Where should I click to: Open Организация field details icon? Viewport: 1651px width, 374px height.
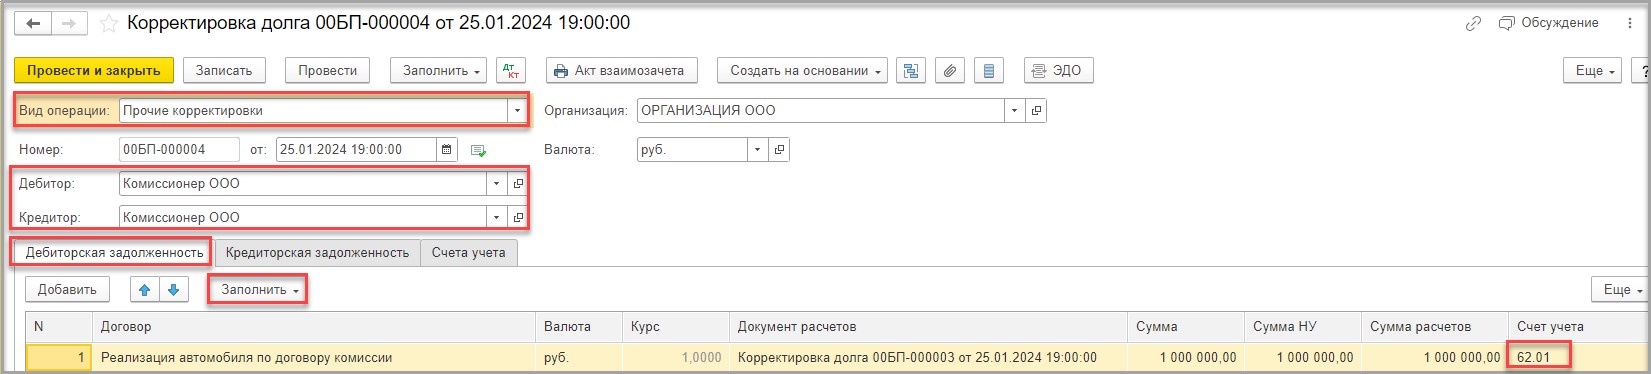click(1036, 111)
